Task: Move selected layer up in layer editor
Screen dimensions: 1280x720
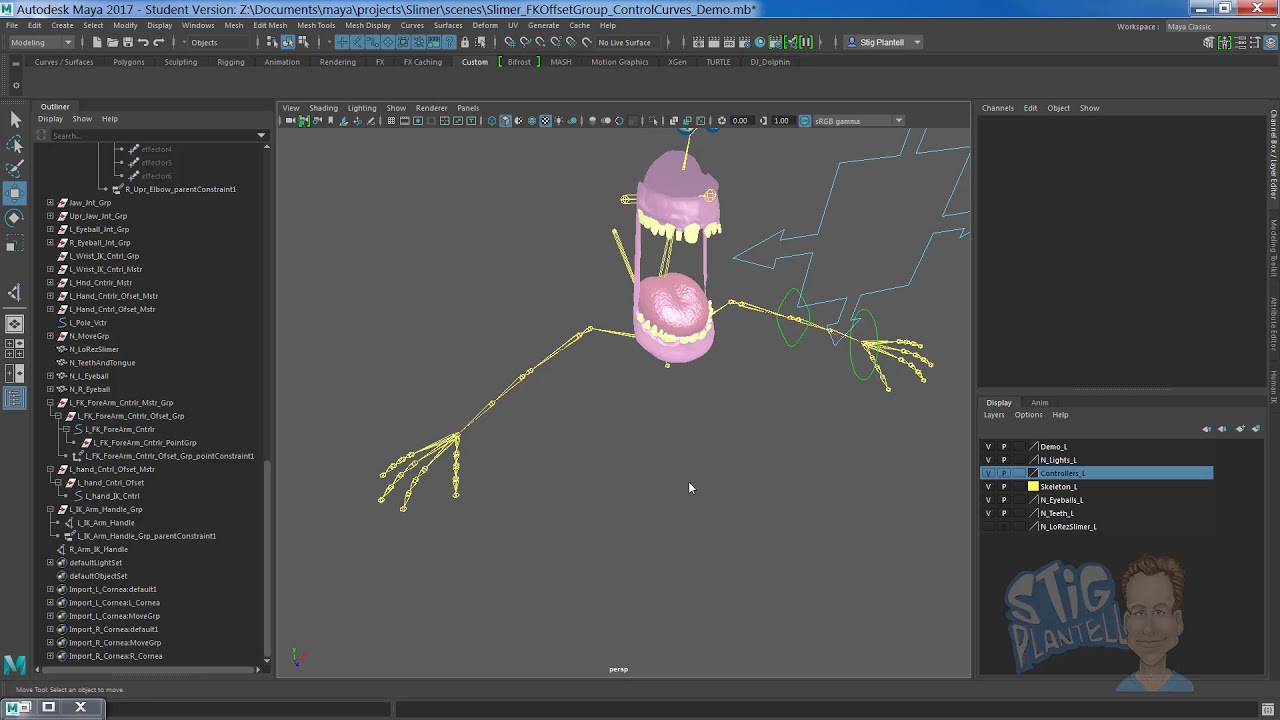Action: tap(1206, 429)
